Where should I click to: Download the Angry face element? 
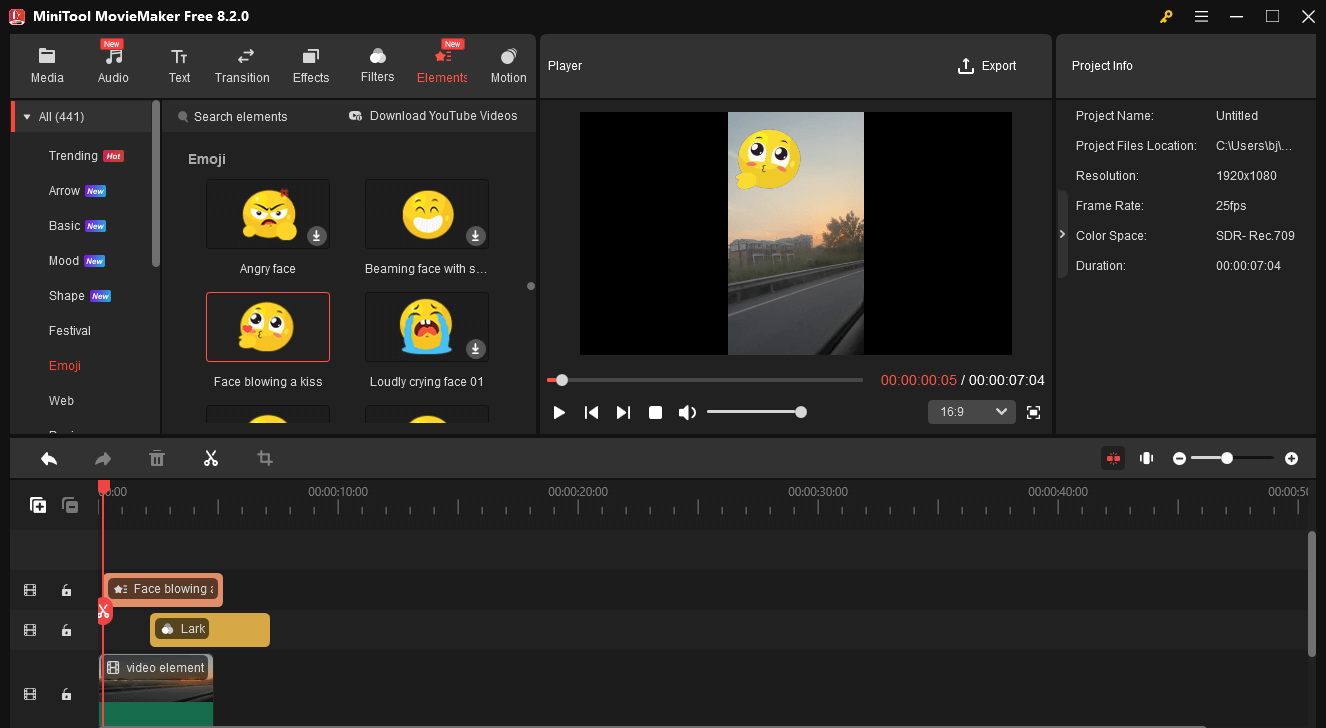click(316, 236)
